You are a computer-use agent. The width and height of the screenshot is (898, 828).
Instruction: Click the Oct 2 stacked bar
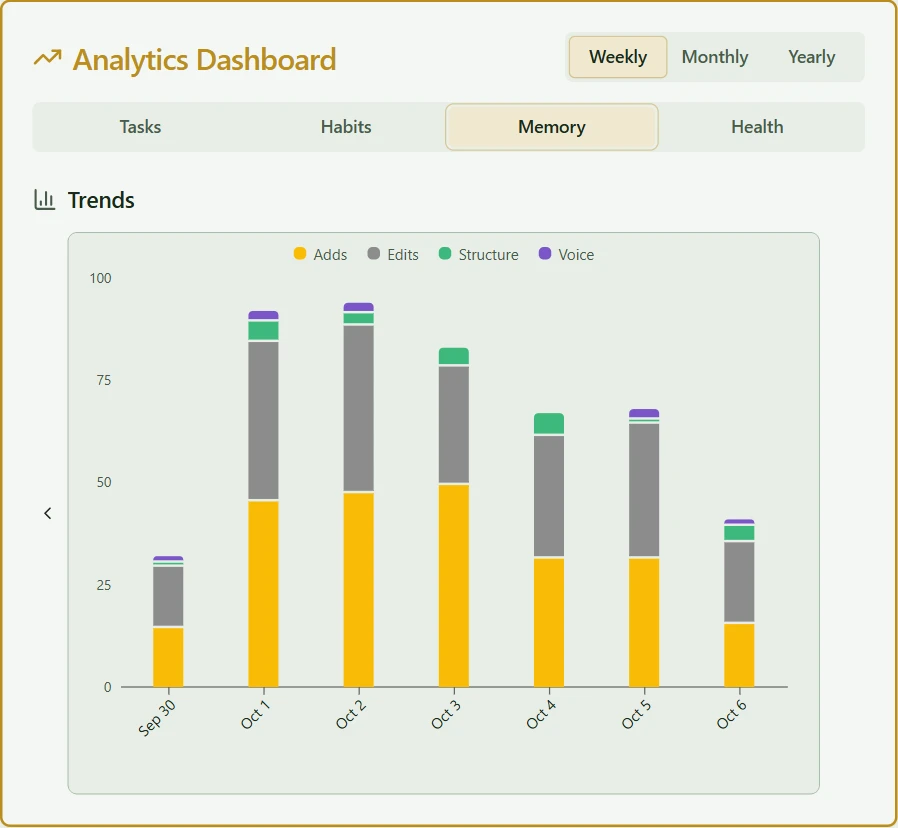click(359, 495)
